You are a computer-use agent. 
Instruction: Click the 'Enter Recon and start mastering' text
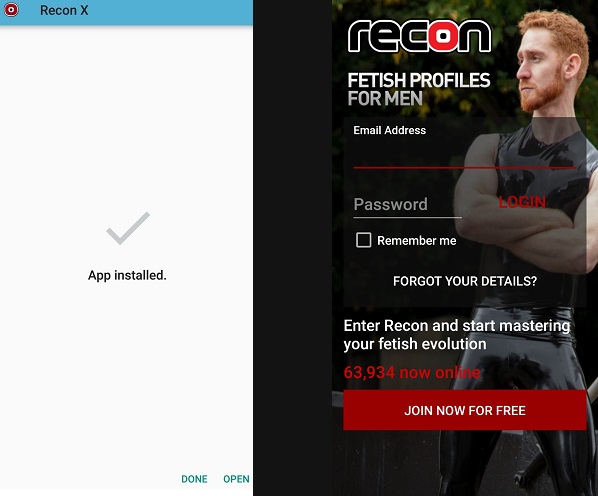pos(457,326)
